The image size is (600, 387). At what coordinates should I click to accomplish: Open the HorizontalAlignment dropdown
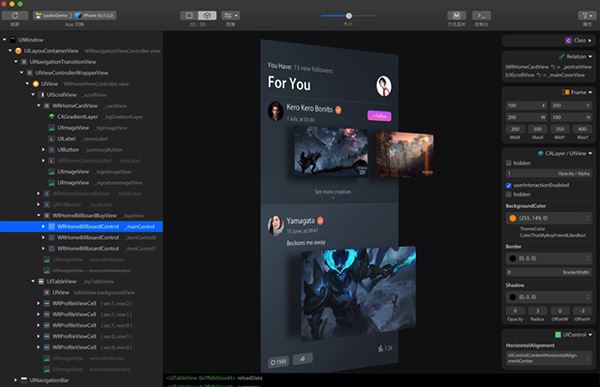pos(549,358)
